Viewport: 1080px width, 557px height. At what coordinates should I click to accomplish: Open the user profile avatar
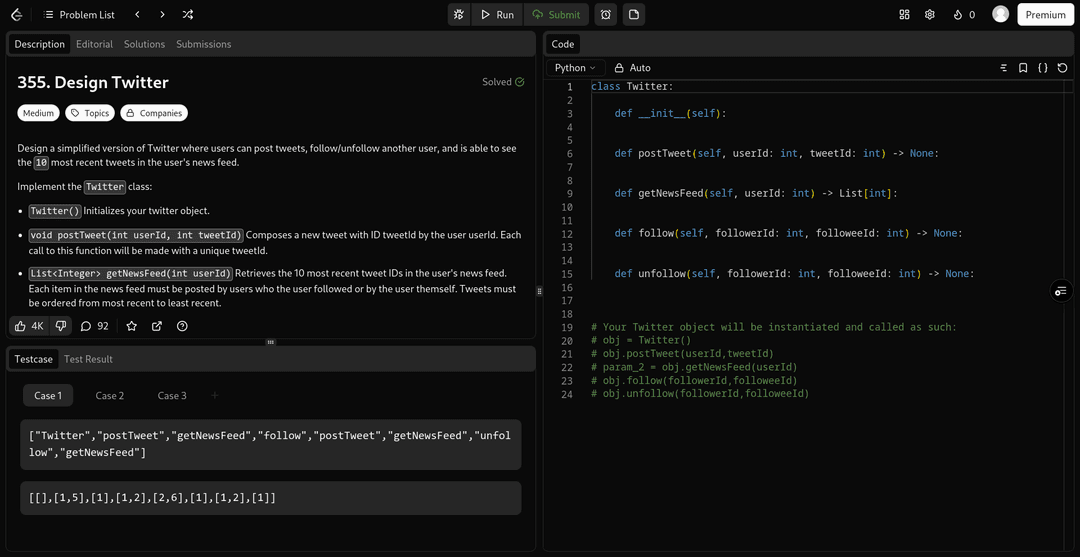1000,14
